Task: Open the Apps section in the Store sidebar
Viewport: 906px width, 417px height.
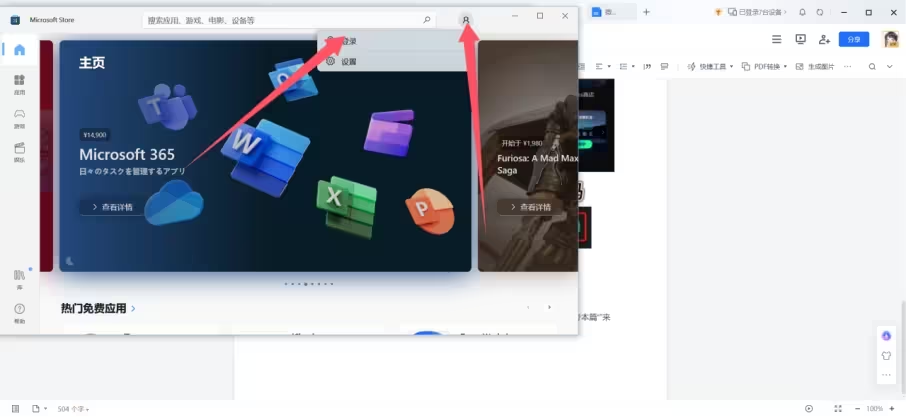Action: coord(20,84)
